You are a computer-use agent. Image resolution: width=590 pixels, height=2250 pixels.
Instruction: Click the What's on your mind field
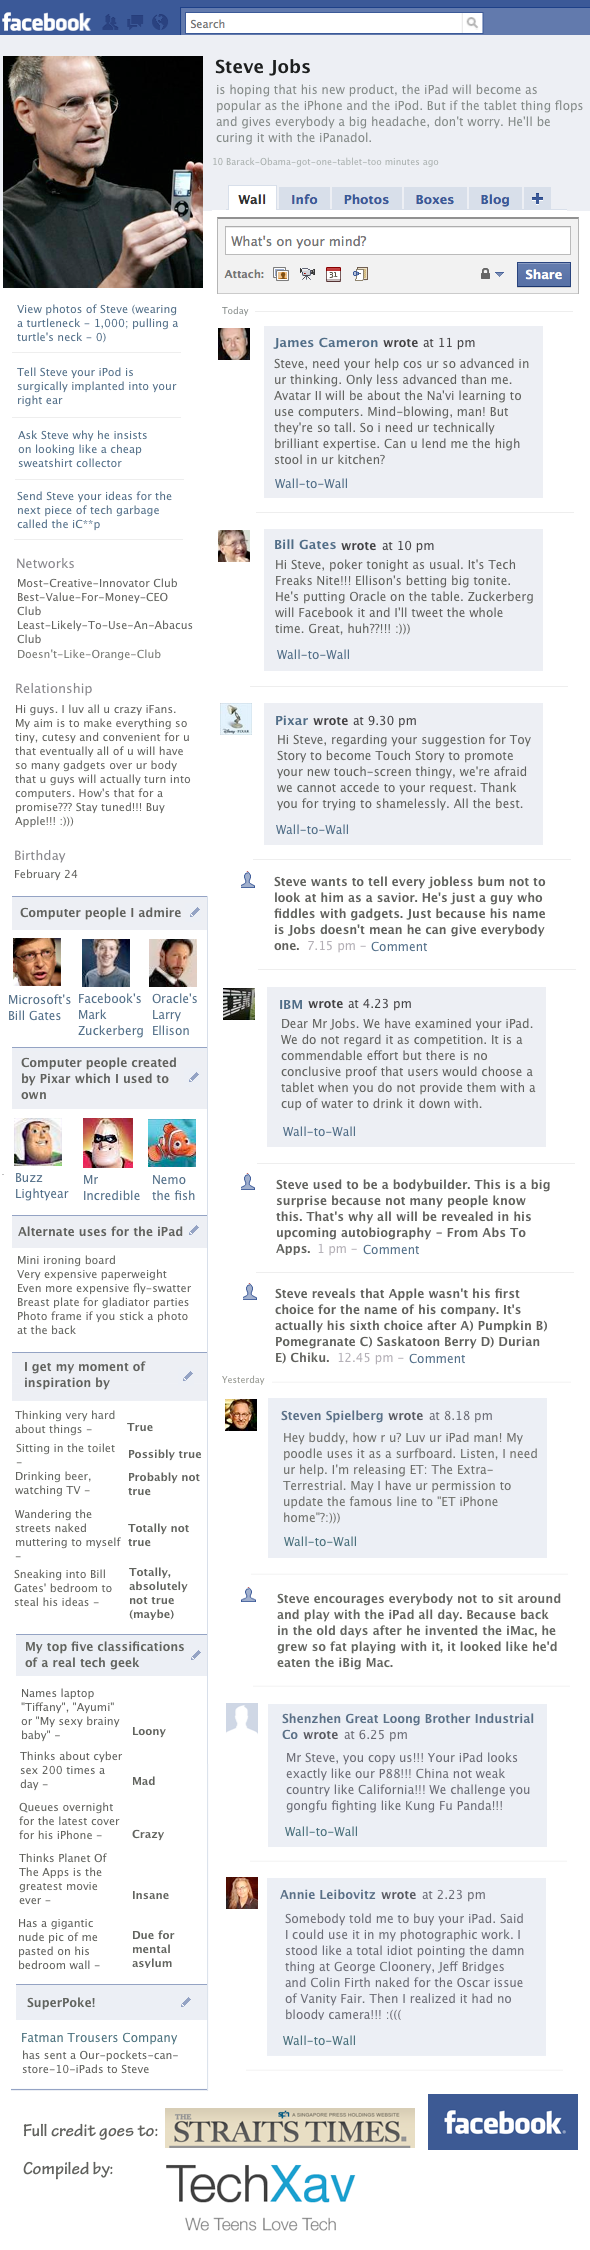coord(396,241)
